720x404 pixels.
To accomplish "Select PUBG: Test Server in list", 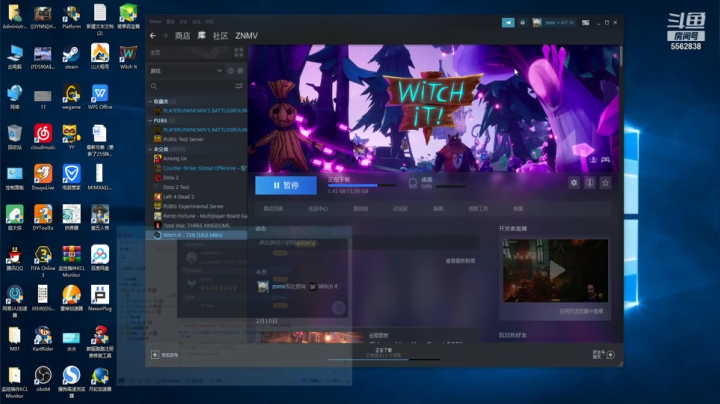I will click(183, 139).
